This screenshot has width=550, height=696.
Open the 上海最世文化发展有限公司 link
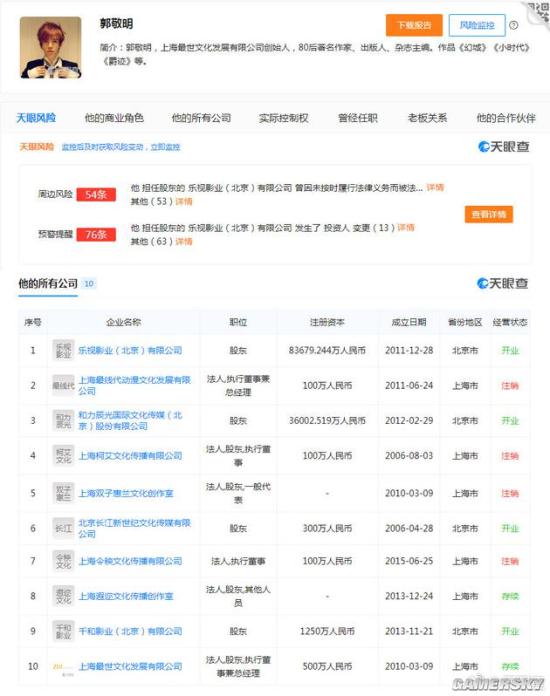tap(130, 667)
